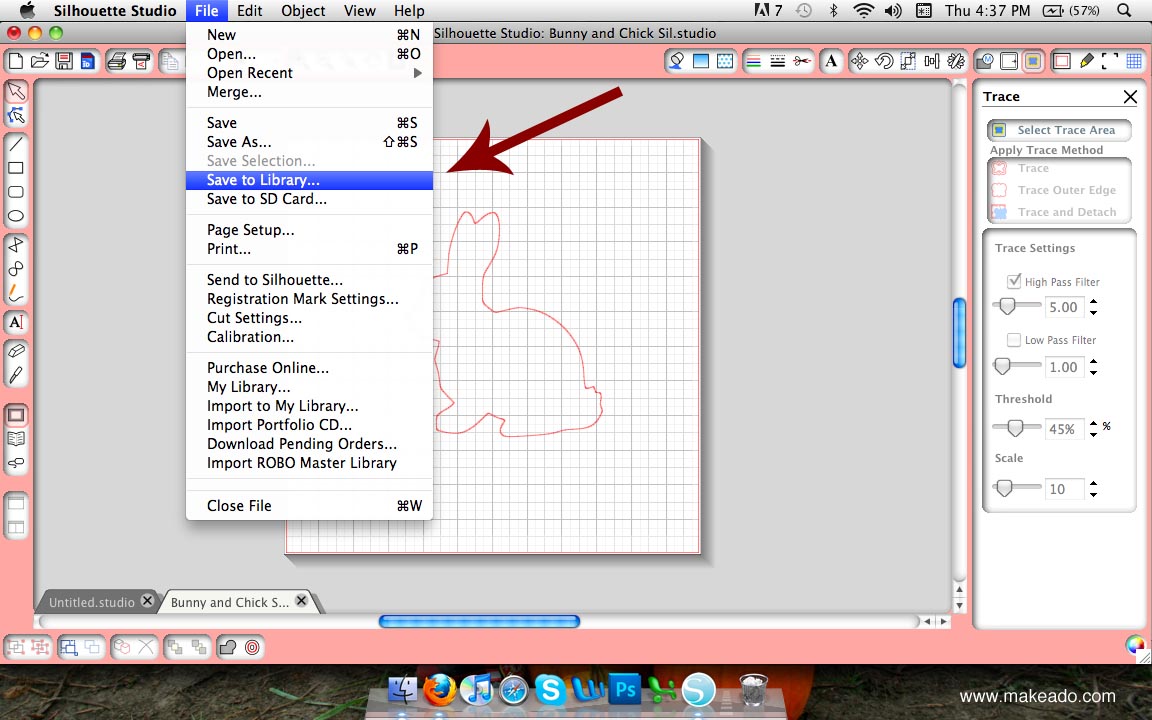
Task: Adjust the Threshold slider handle
Action: tap(1015, 428)
